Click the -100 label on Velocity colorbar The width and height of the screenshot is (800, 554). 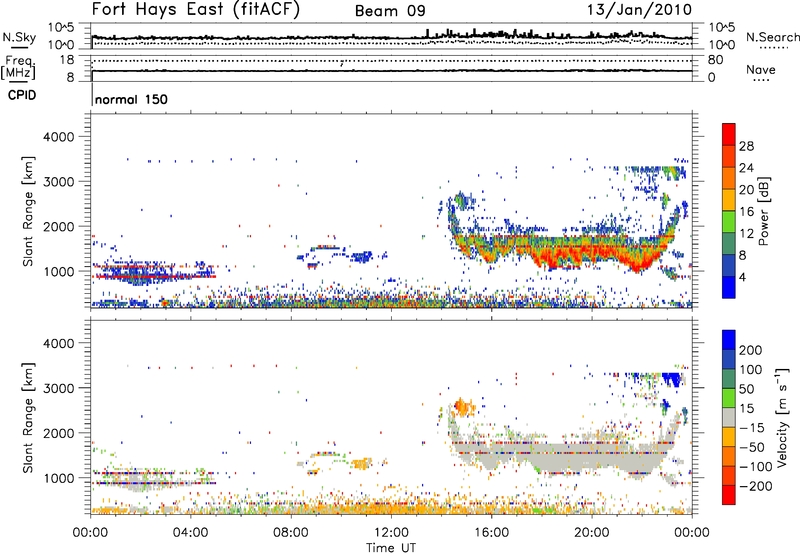coord(755,467)
